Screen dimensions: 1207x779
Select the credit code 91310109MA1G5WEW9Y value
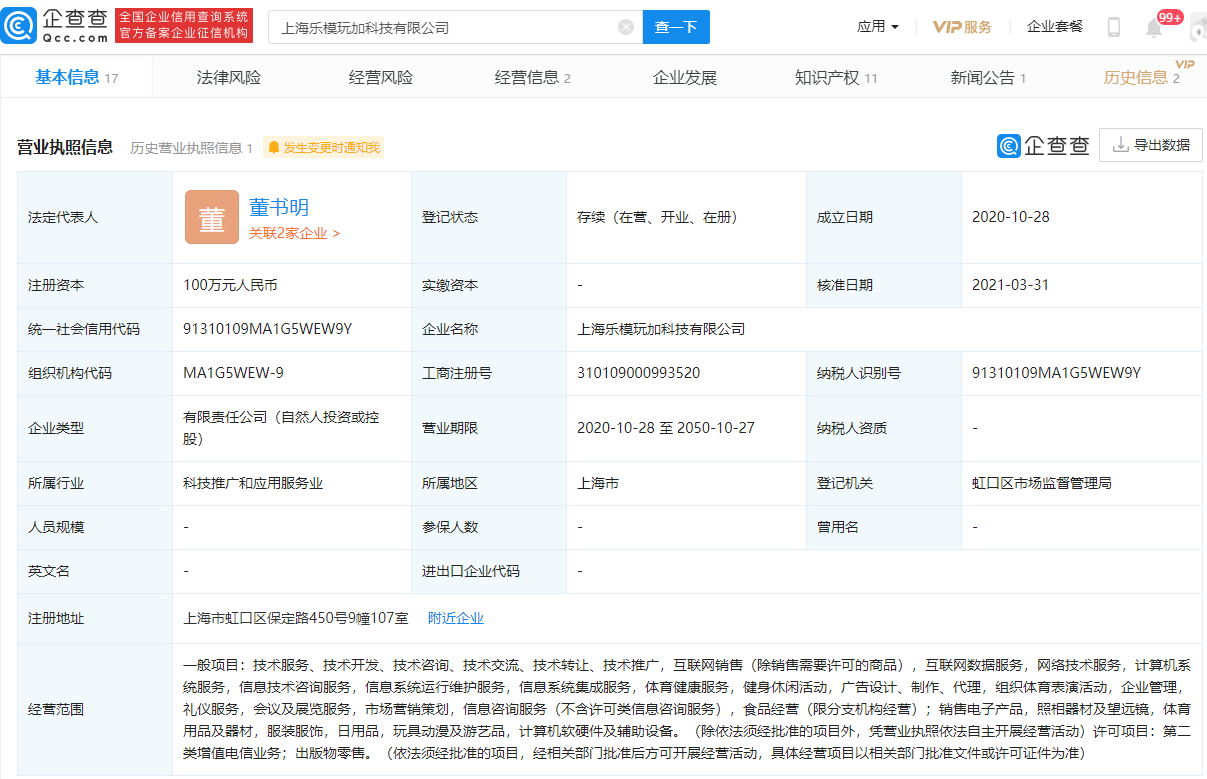click(268, 329)
